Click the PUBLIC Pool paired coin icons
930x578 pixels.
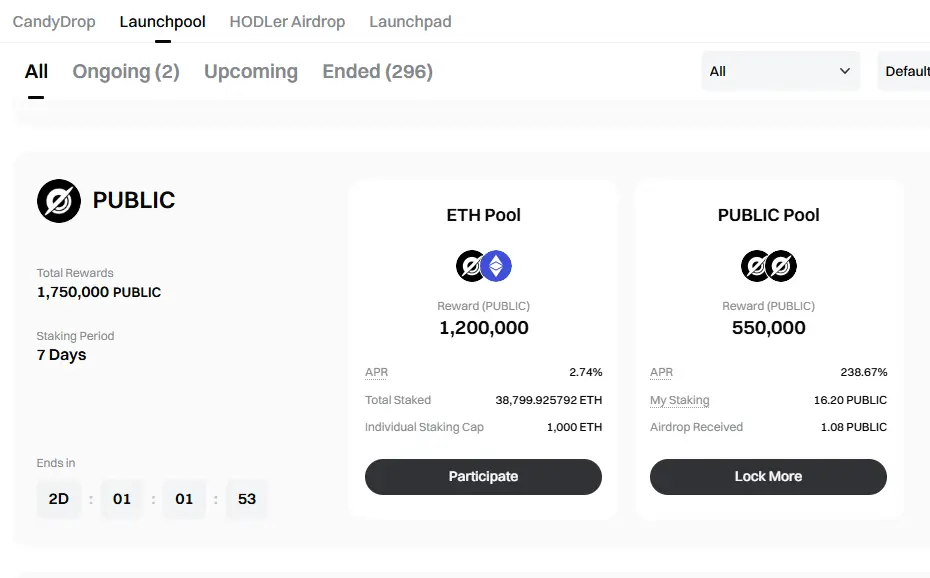tap(769, 266)
